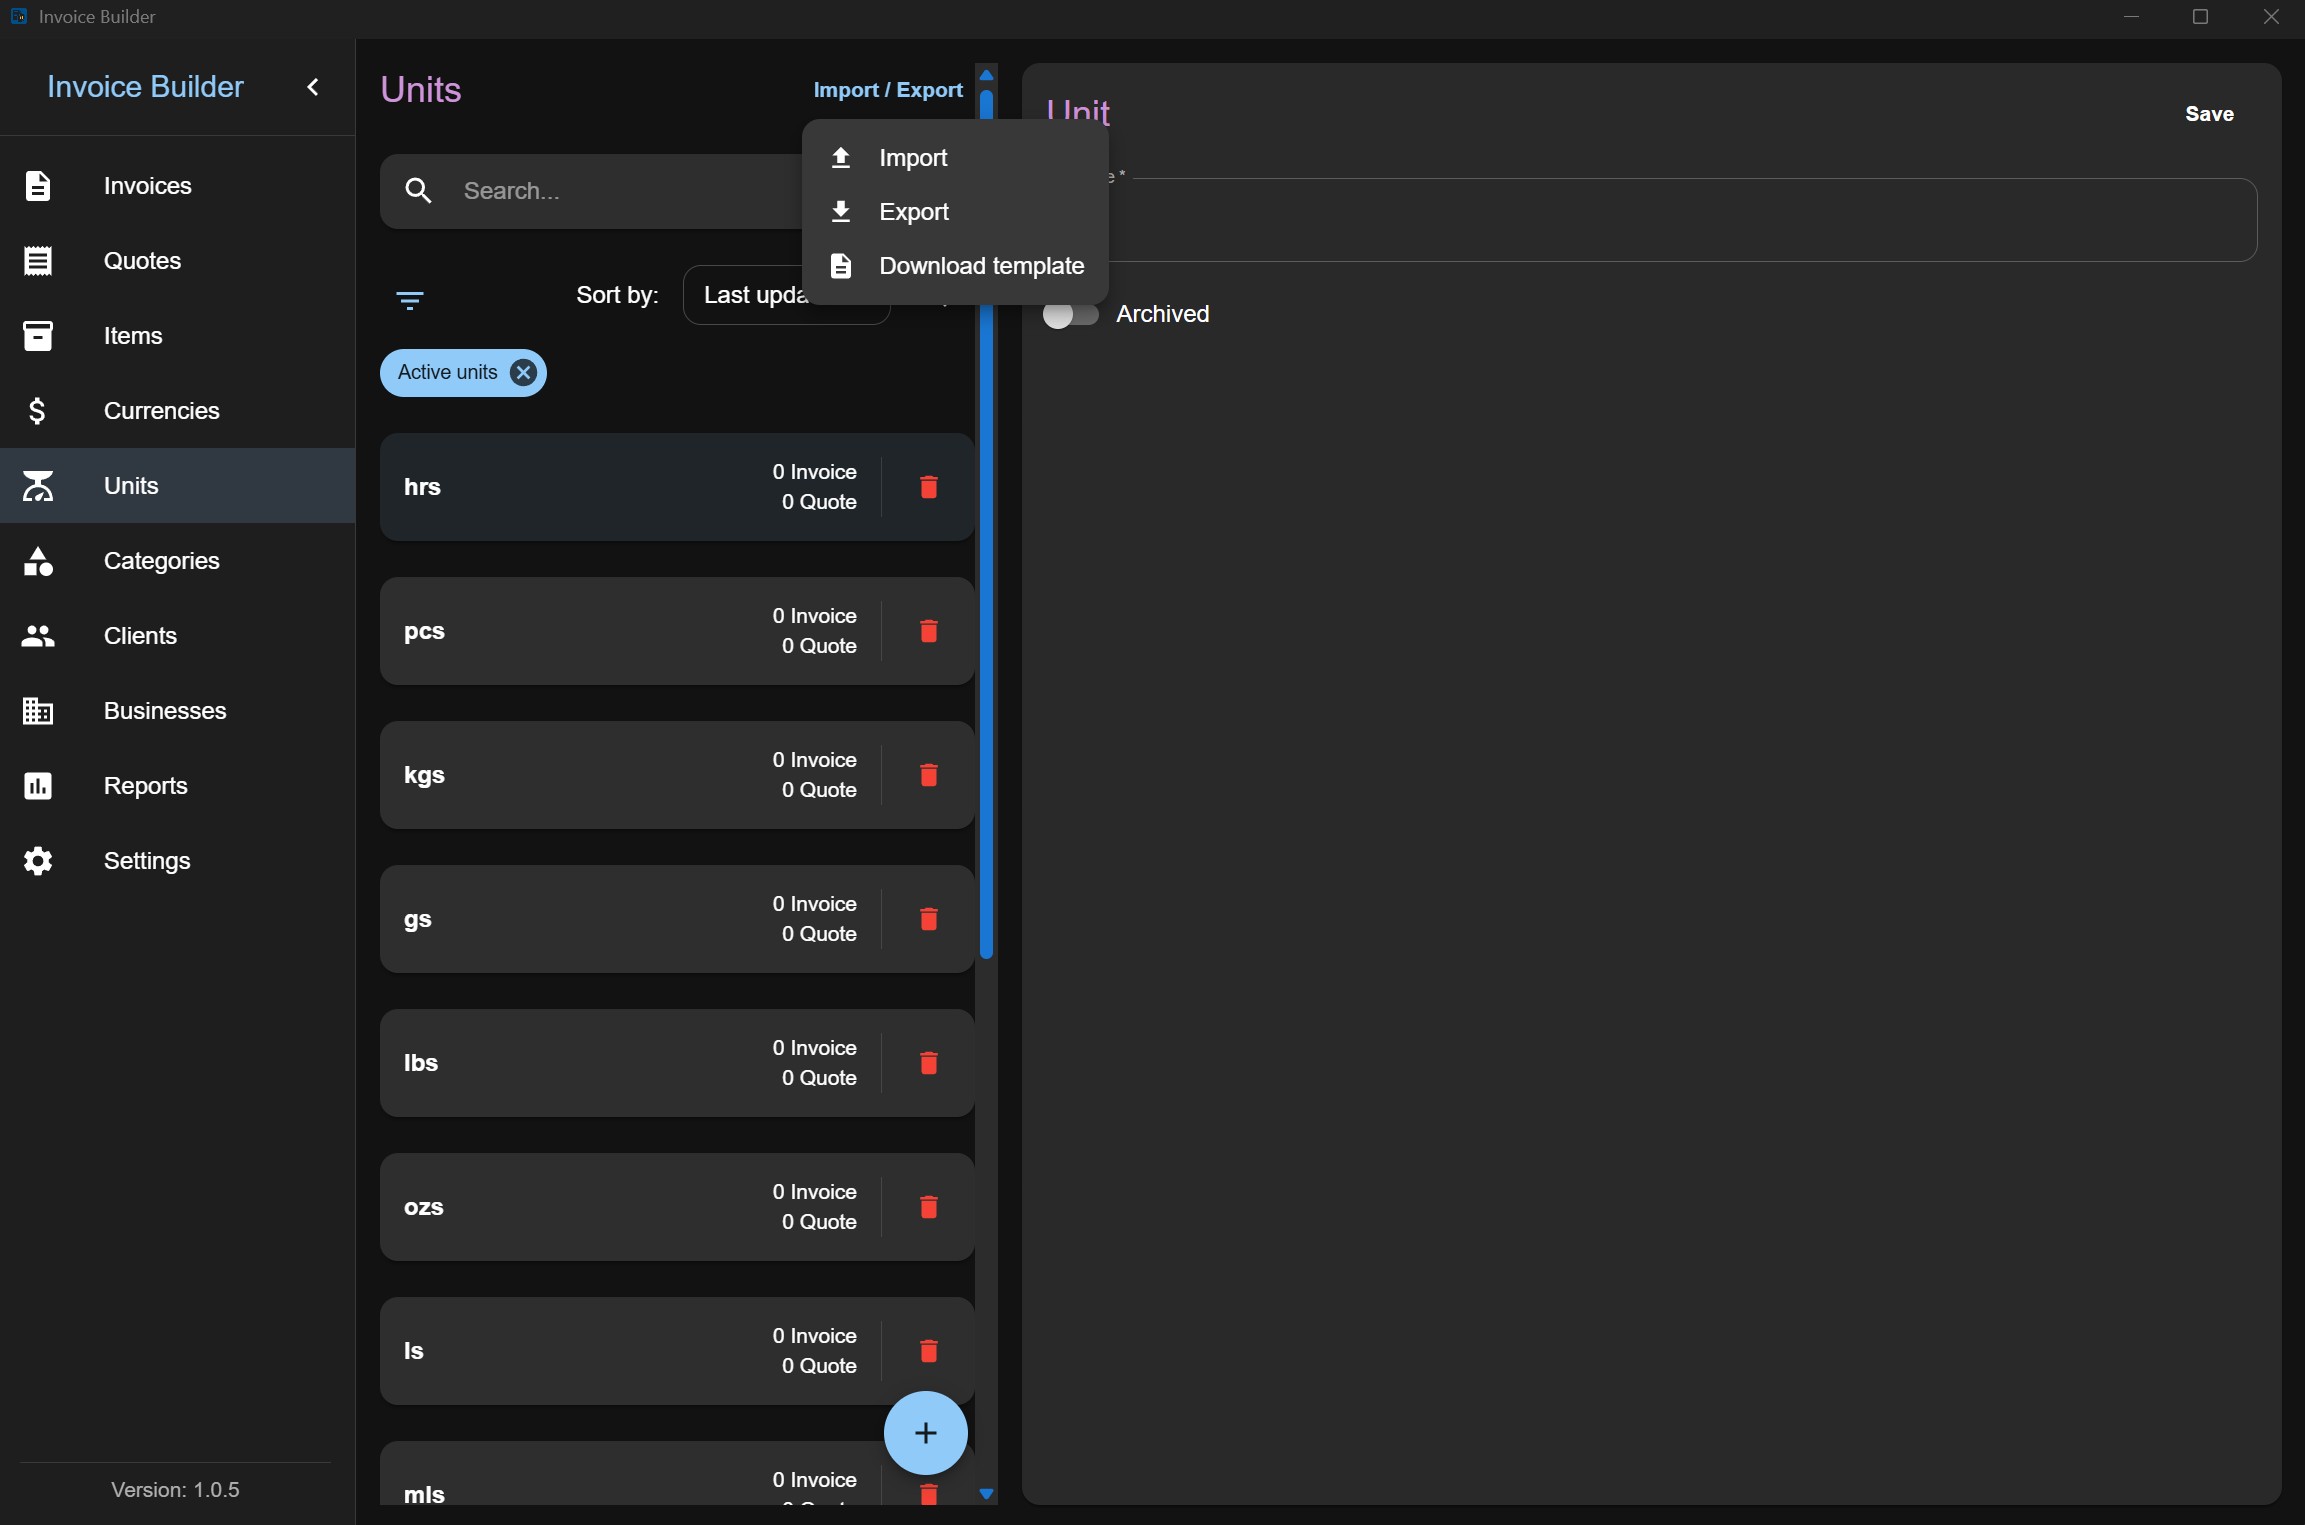Select Categories shapes icon
The height and width of the screenshot is (1525, 2305).
pyautogui.click(x=38, y=561)
